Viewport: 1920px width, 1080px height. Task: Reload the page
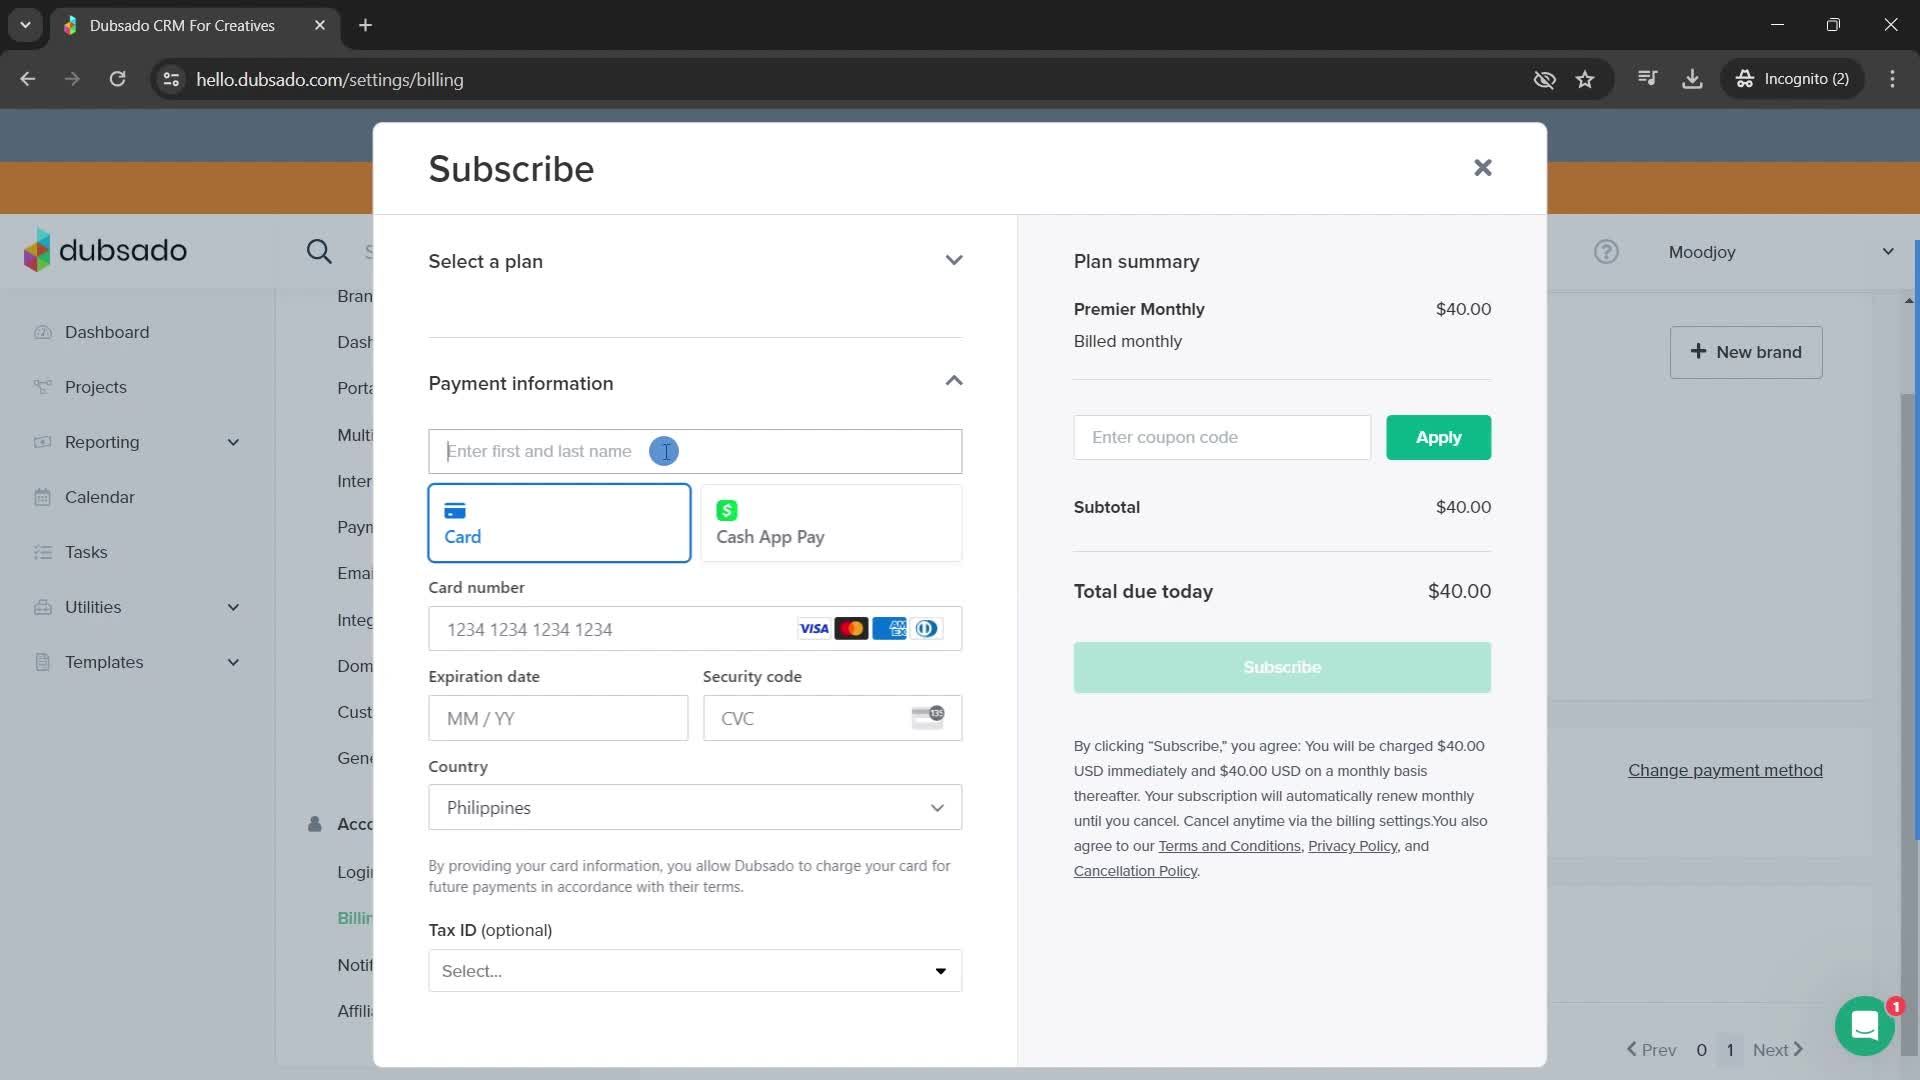coord(117,79)
